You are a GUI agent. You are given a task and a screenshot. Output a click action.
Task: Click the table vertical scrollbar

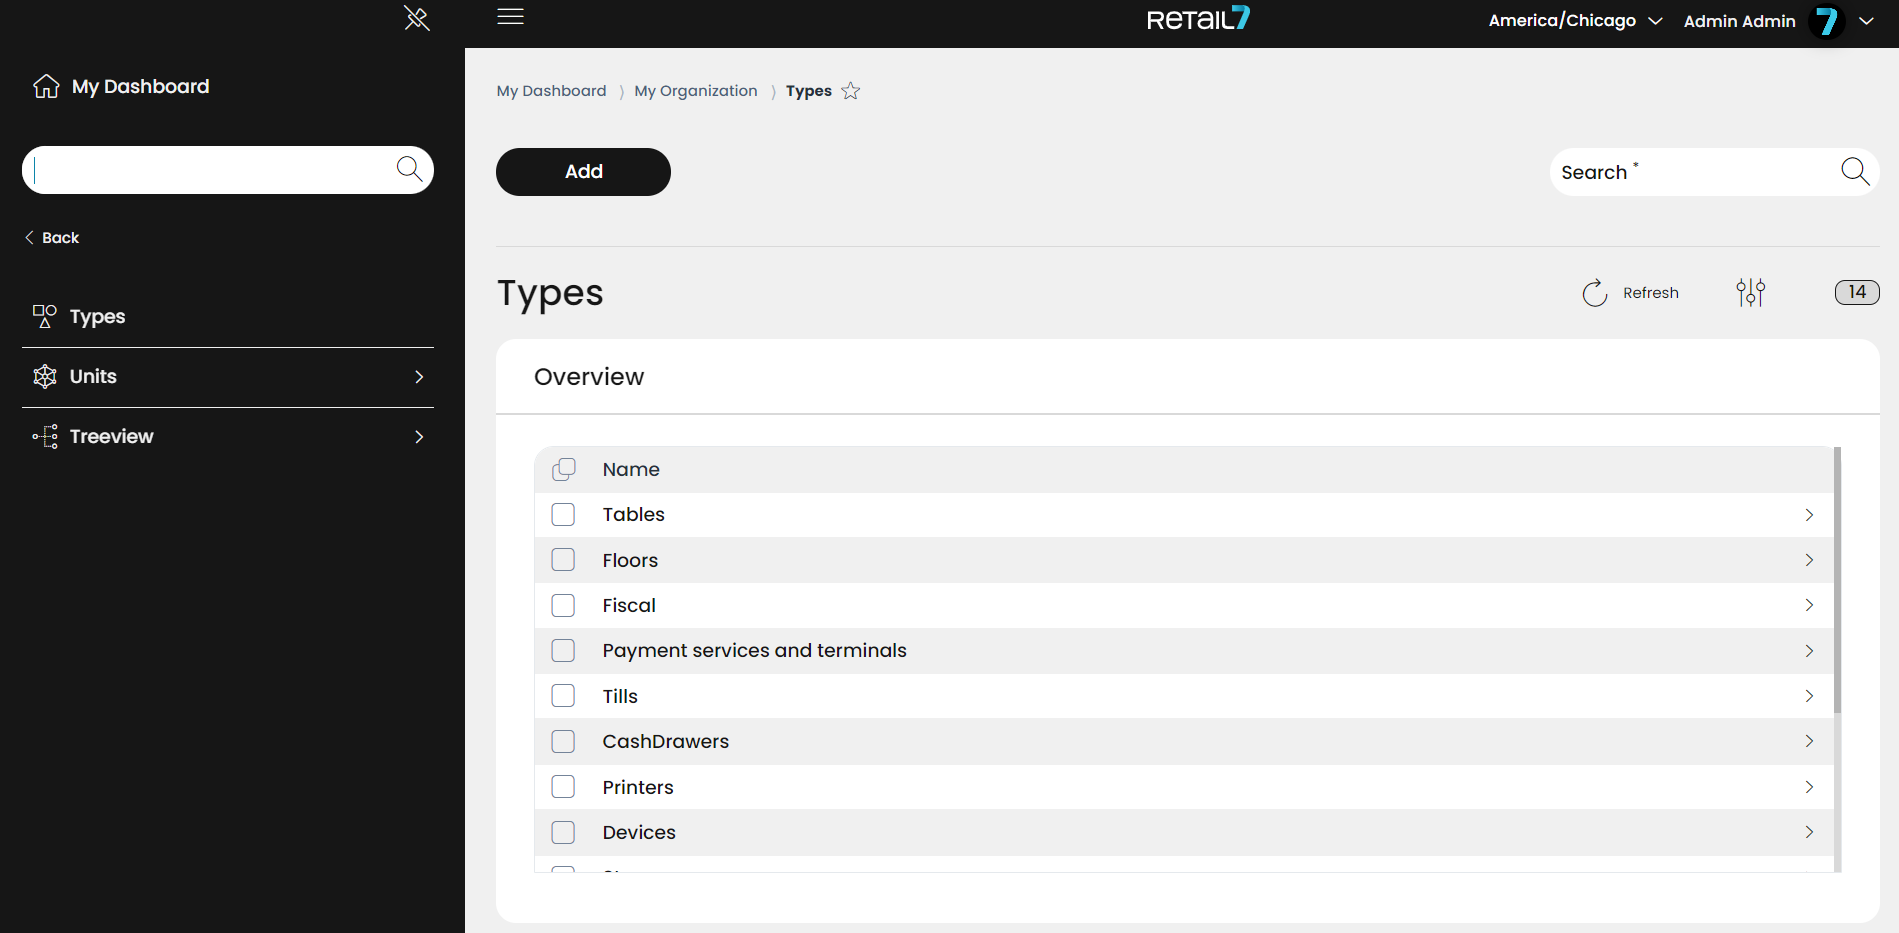click(x=1838, y=580)
